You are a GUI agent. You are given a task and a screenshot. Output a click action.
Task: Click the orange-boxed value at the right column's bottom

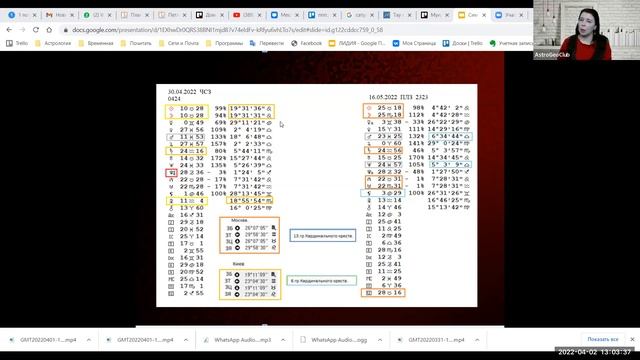point(383,293)
